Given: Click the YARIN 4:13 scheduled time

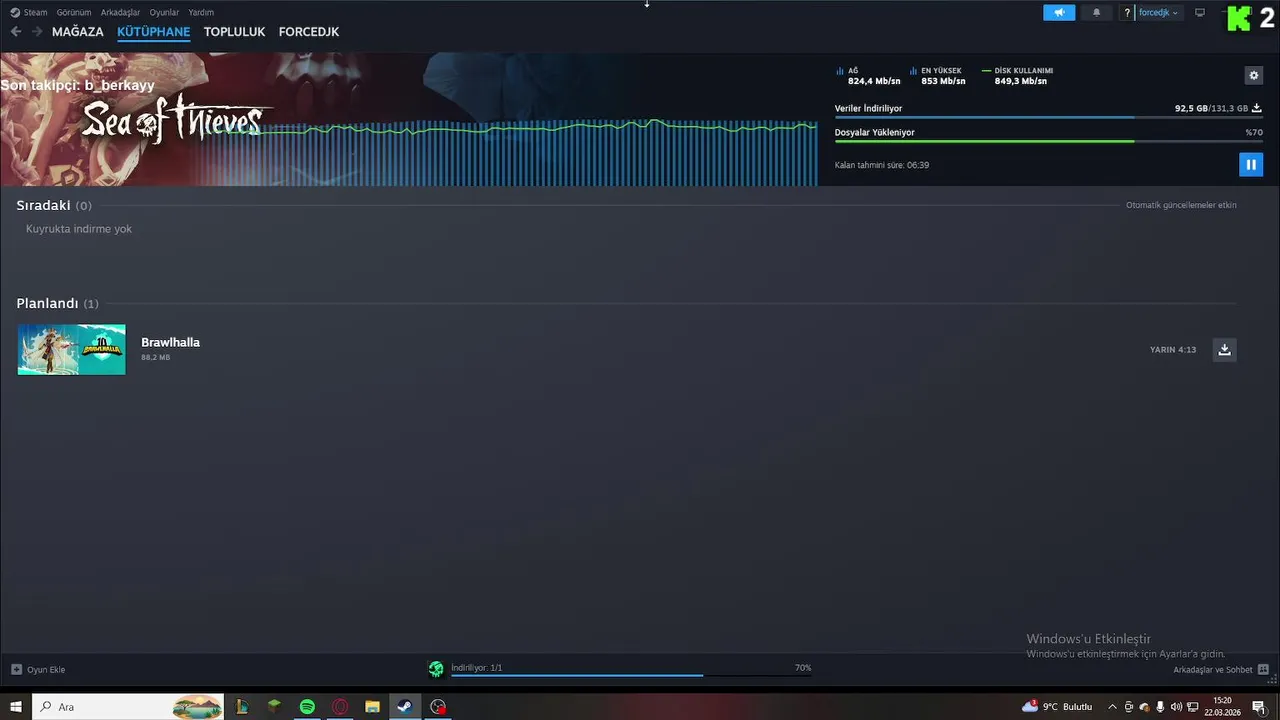Looking at the screenshot, I should pyautogui.click(x=1173, y=350).
